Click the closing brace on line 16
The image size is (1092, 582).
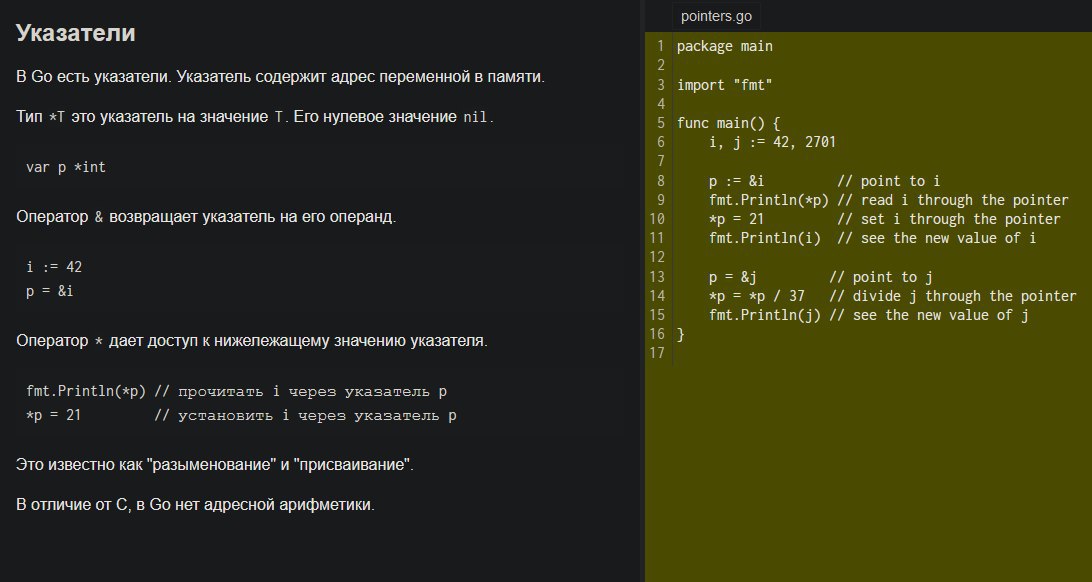pos(681,334)
